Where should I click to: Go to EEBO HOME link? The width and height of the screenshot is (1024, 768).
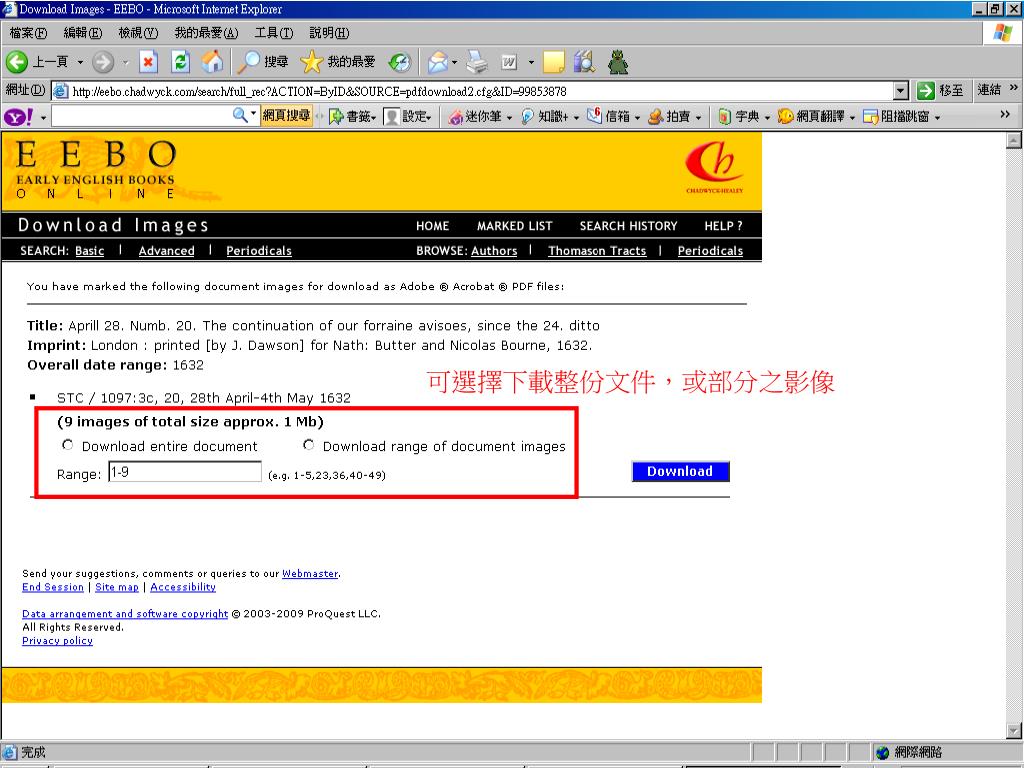coord(432,226)
